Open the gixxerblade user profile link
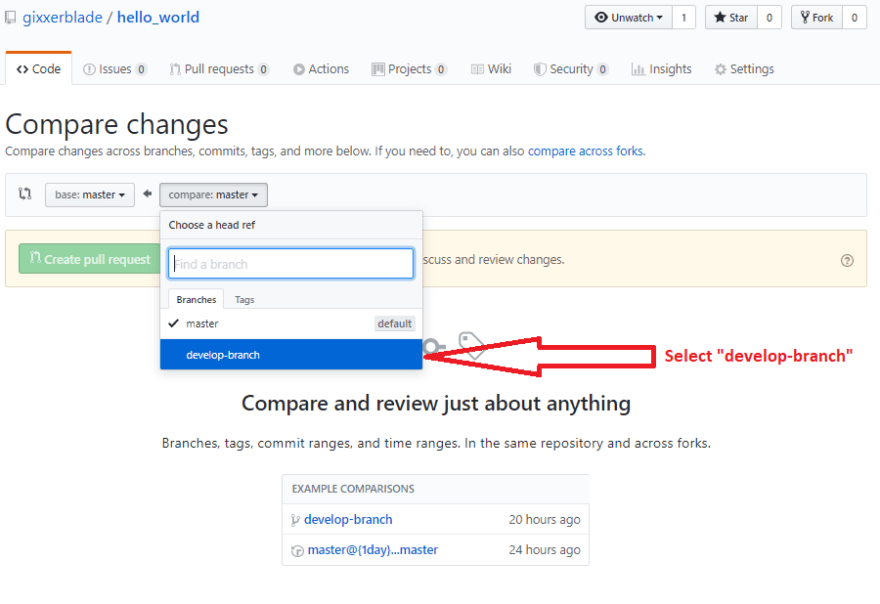The width and height of the screenshot is (880, 604). 62,17
